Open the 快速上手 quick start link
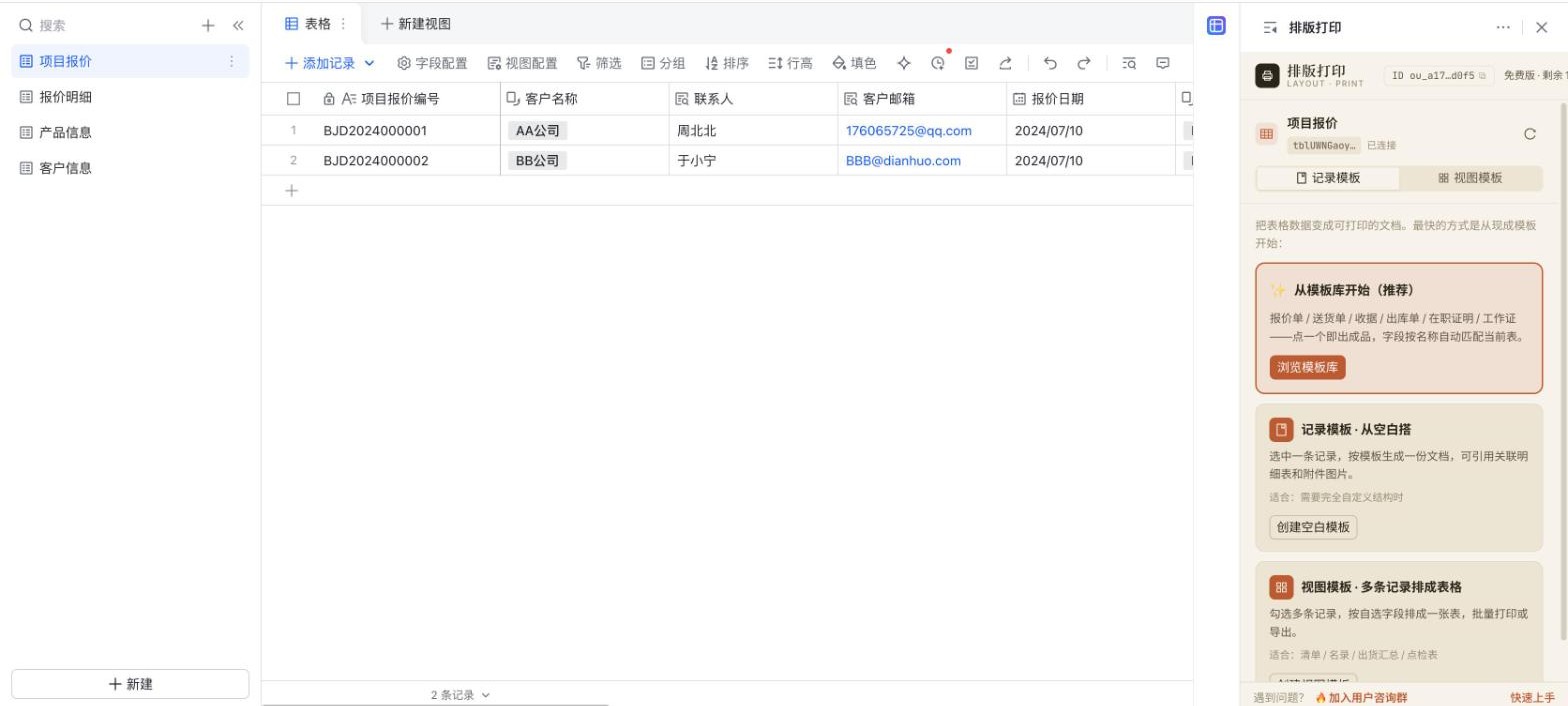Screen dimensions: 1568x706 (x=1533, y=698)
